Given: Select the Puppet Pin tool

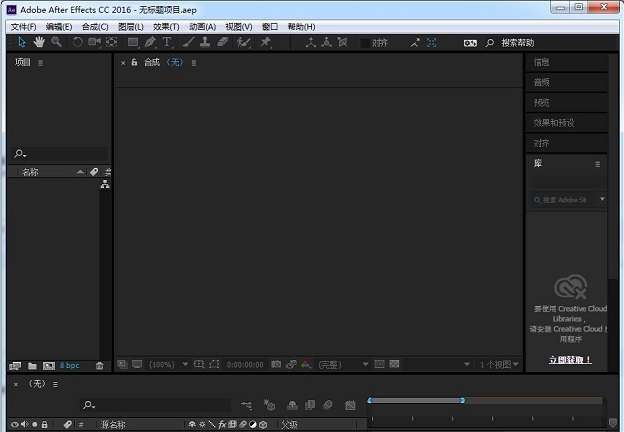Looking at the screenshot, I should coord(265,42).
